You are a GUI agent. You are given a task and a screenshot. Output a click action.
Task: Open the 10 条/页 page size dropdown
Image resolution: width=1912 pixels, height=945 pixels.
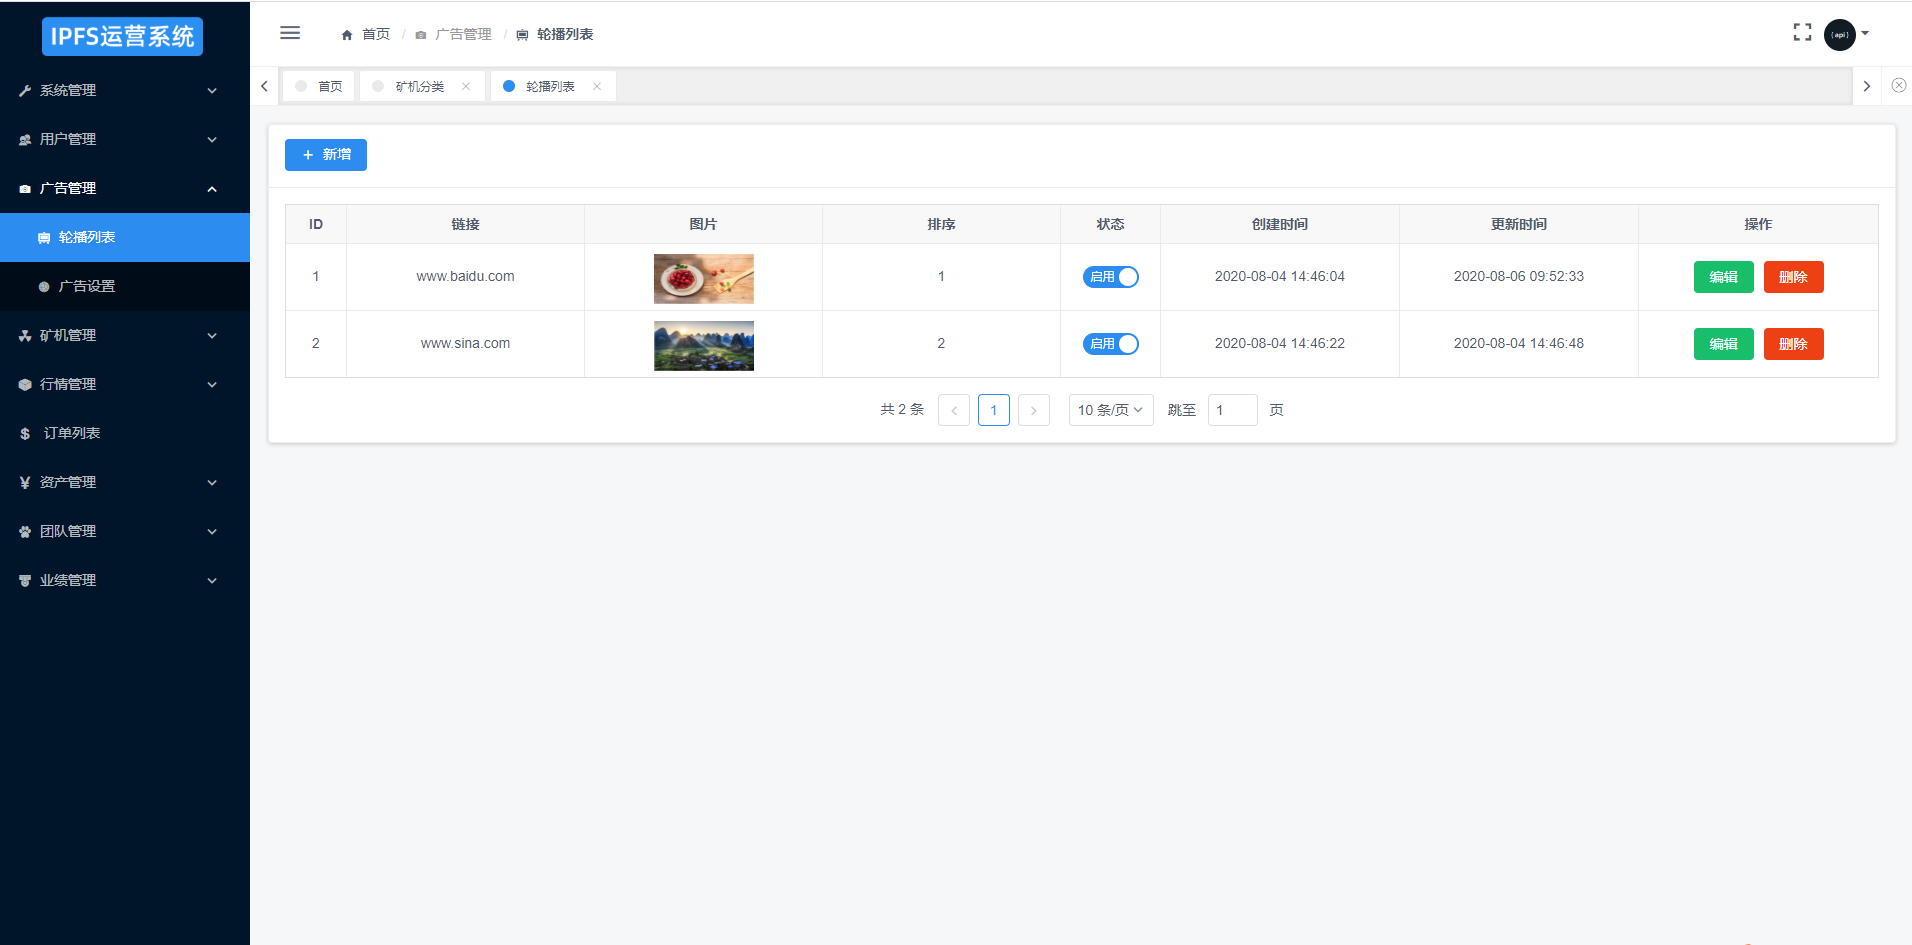[x=1110, y=410]
